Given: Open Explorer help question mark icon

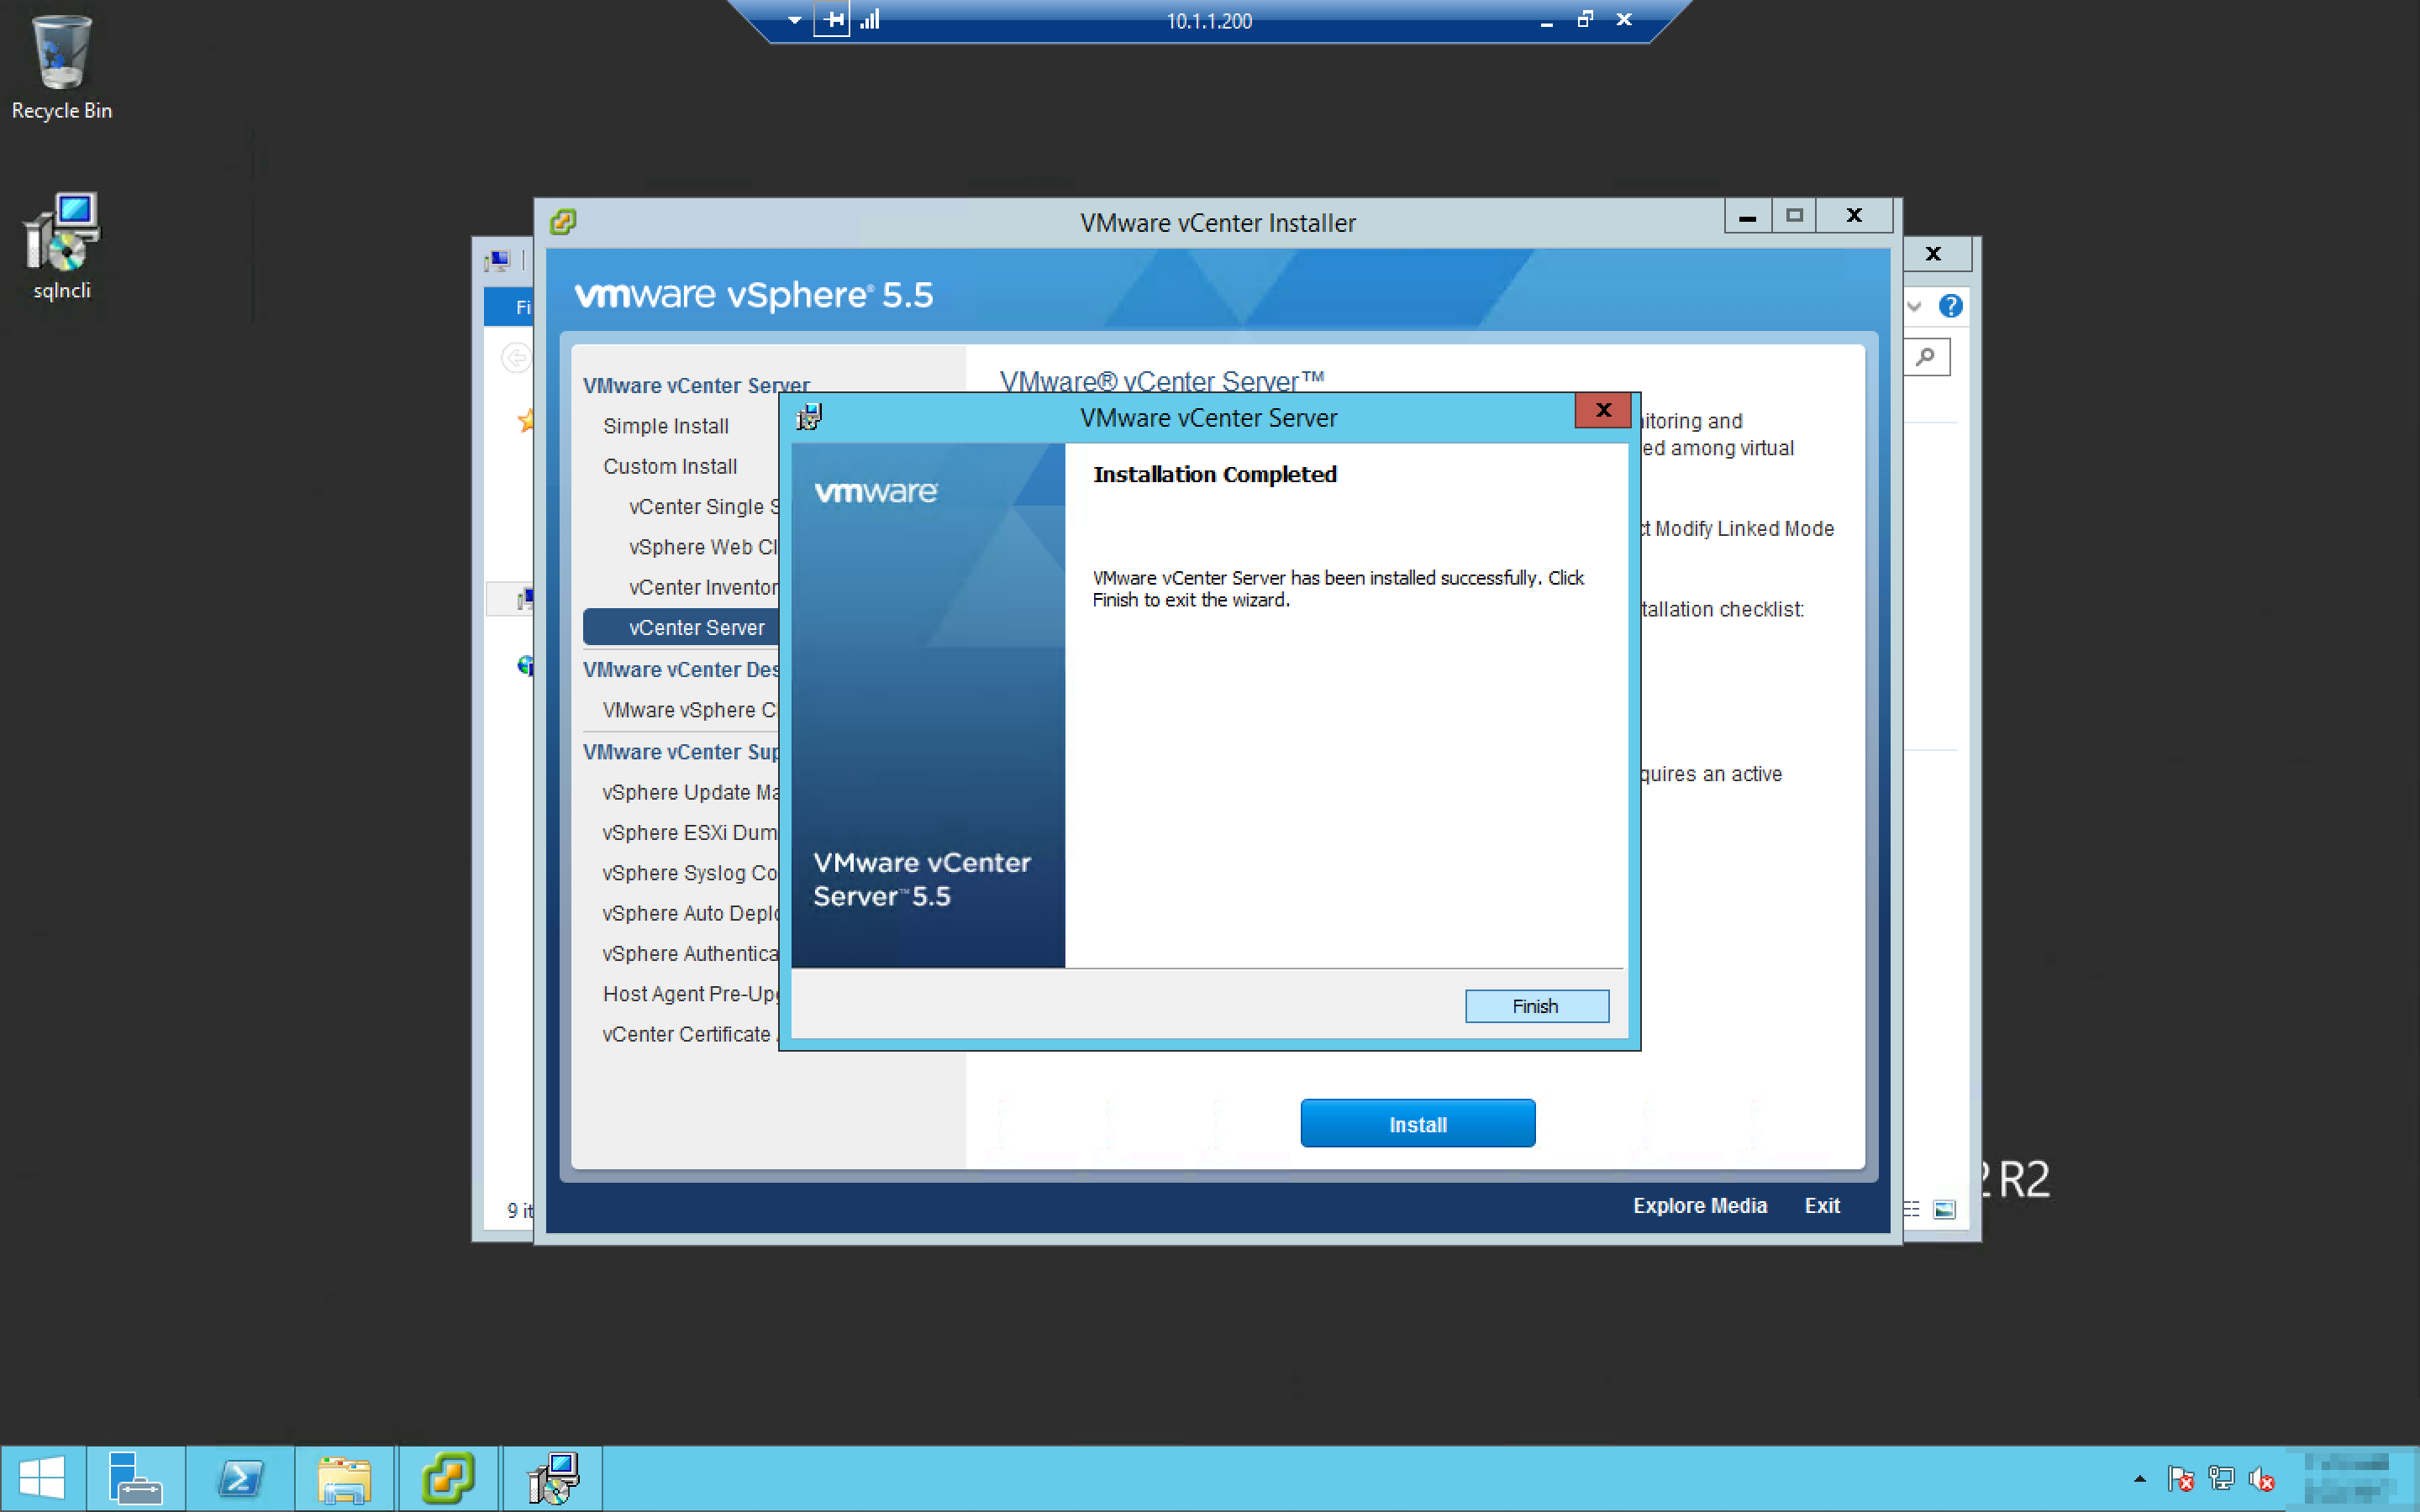Looking at the screenshot, I should [1950, 306].
